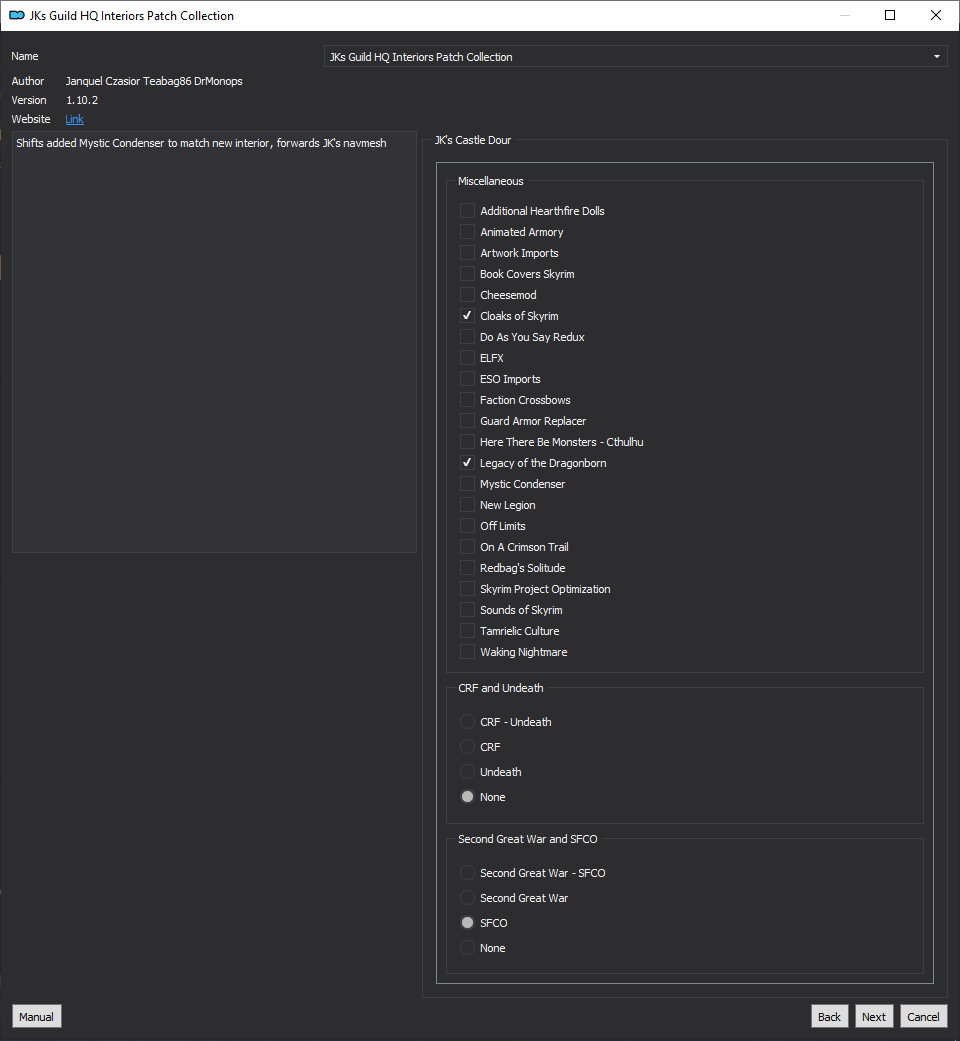Image resolution: width=960 pixels, height=1041 pixels.
Task: Click the Mod Organizer icon in title bar
Action: click(x=17, y=15)
